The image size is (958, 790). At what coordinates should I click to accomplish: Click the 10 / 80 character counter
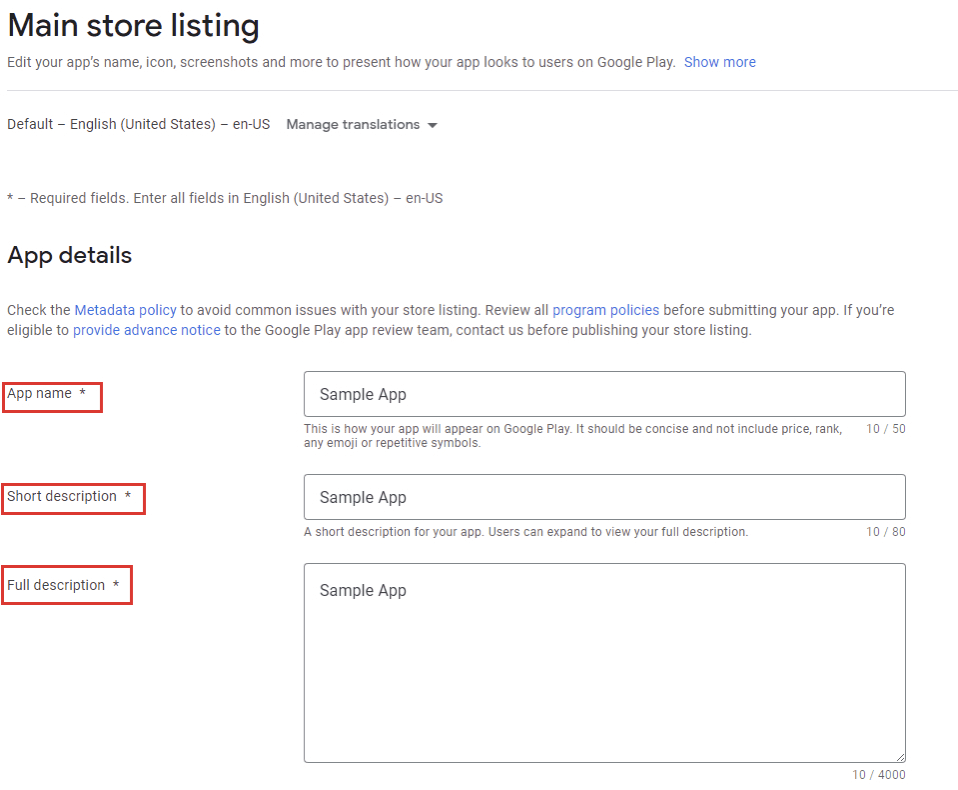coord(884,531)
